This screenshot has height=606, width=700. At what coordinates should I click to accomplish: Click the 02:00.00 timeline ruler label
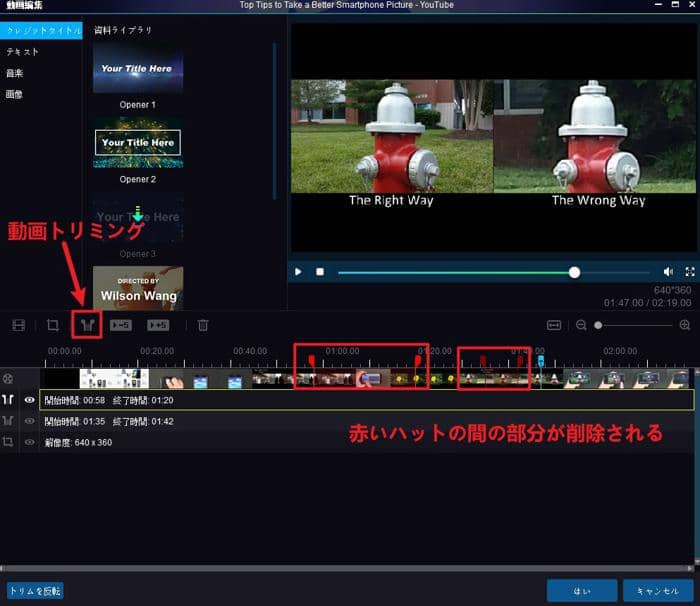tap(620, 351)
